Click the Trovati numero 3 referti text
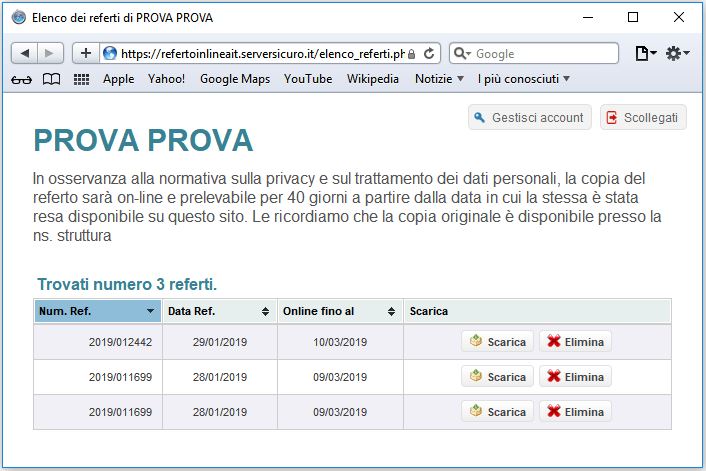This screenshot has width=706, height=471. [127, 285]
